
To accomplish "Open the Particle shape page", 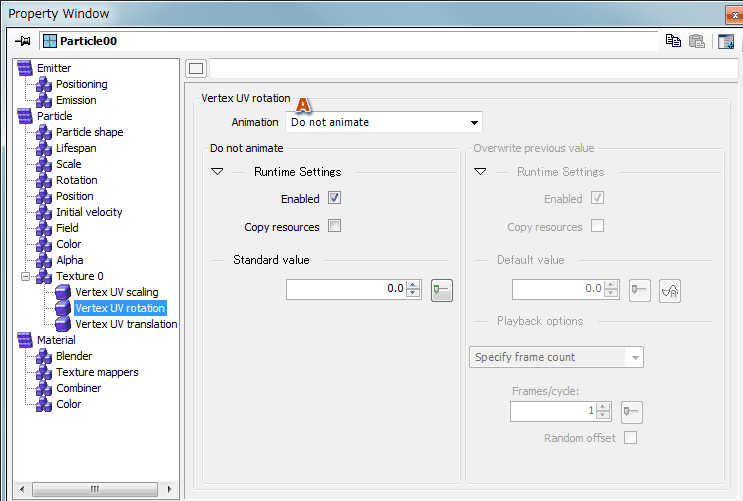I will pyautogui.click(x=89, y=132).
